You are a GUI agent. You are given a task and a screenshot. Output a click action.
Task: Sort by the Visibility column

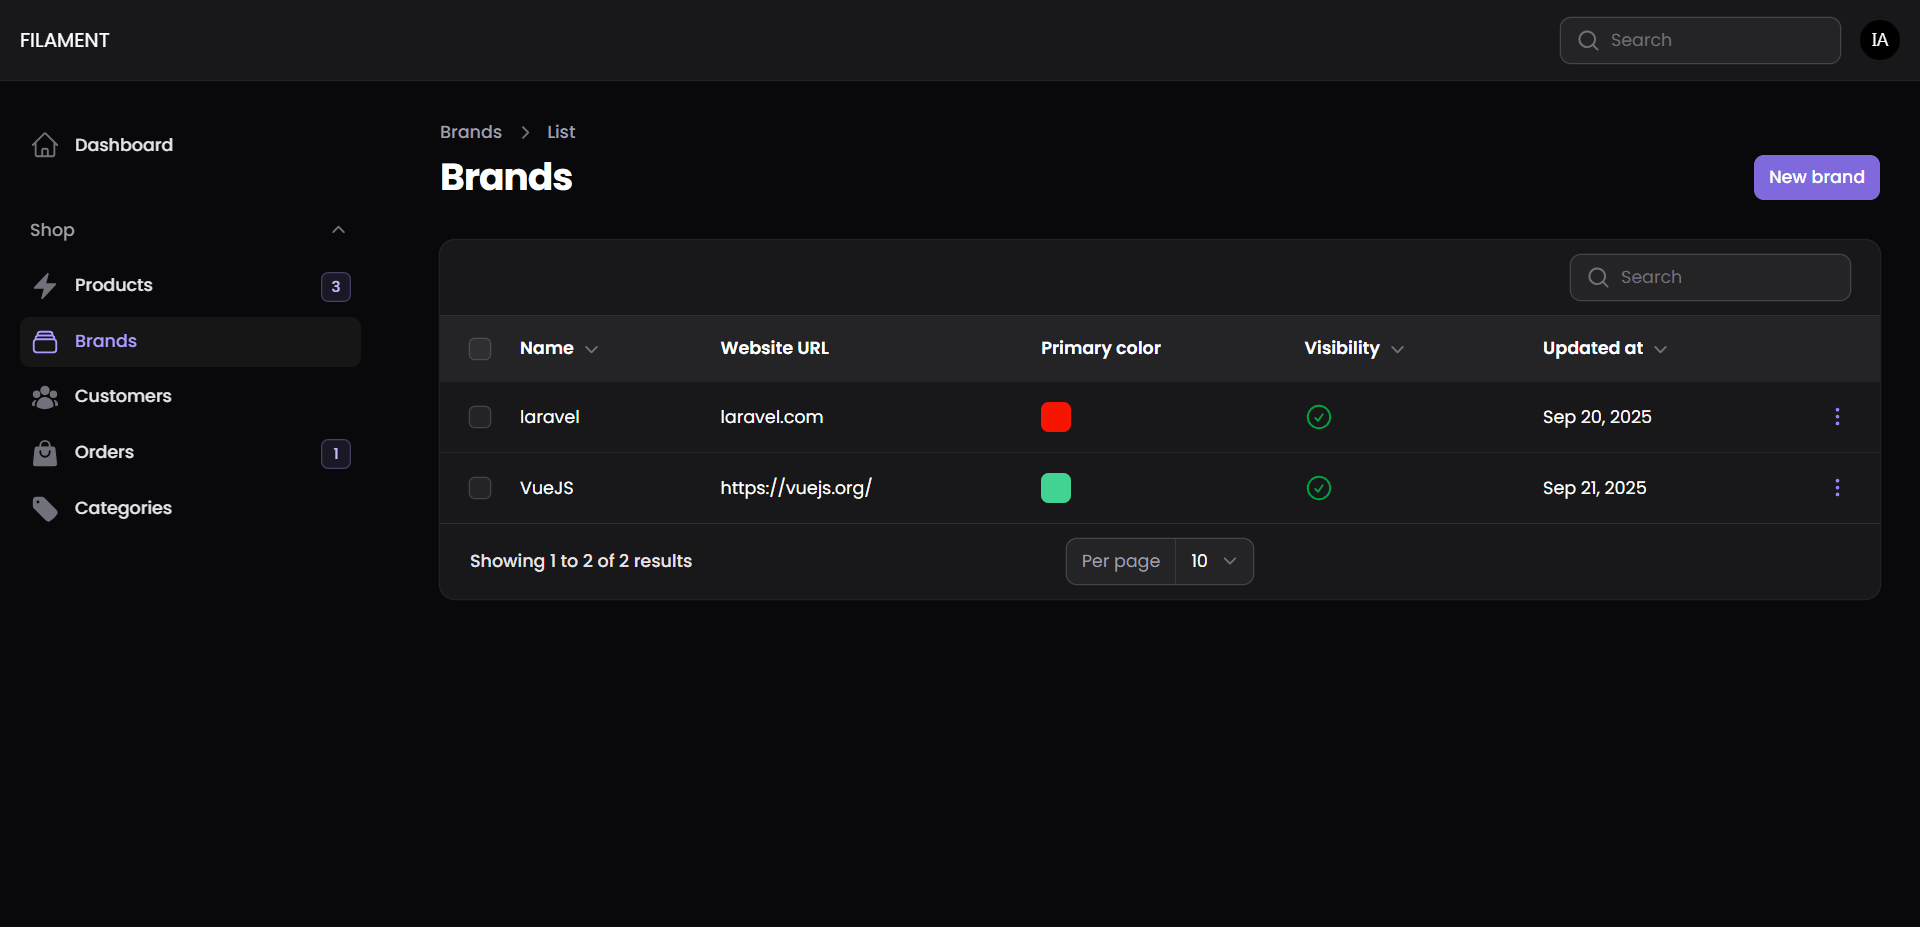coord(1354,348)
